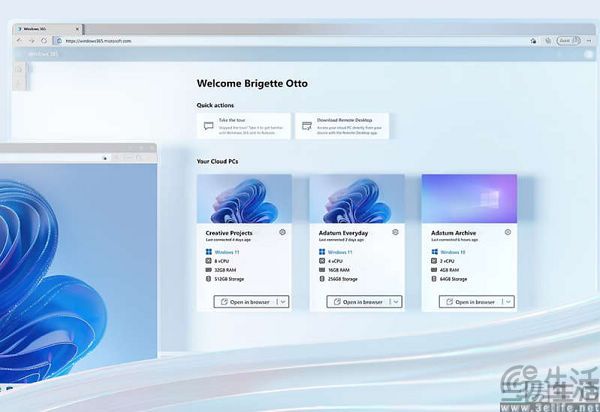Expand dropdown arrow beside Creative Projects' Open button
Image resolution: width=600 pixels, height=412 pixels.
tap(283, 301)
